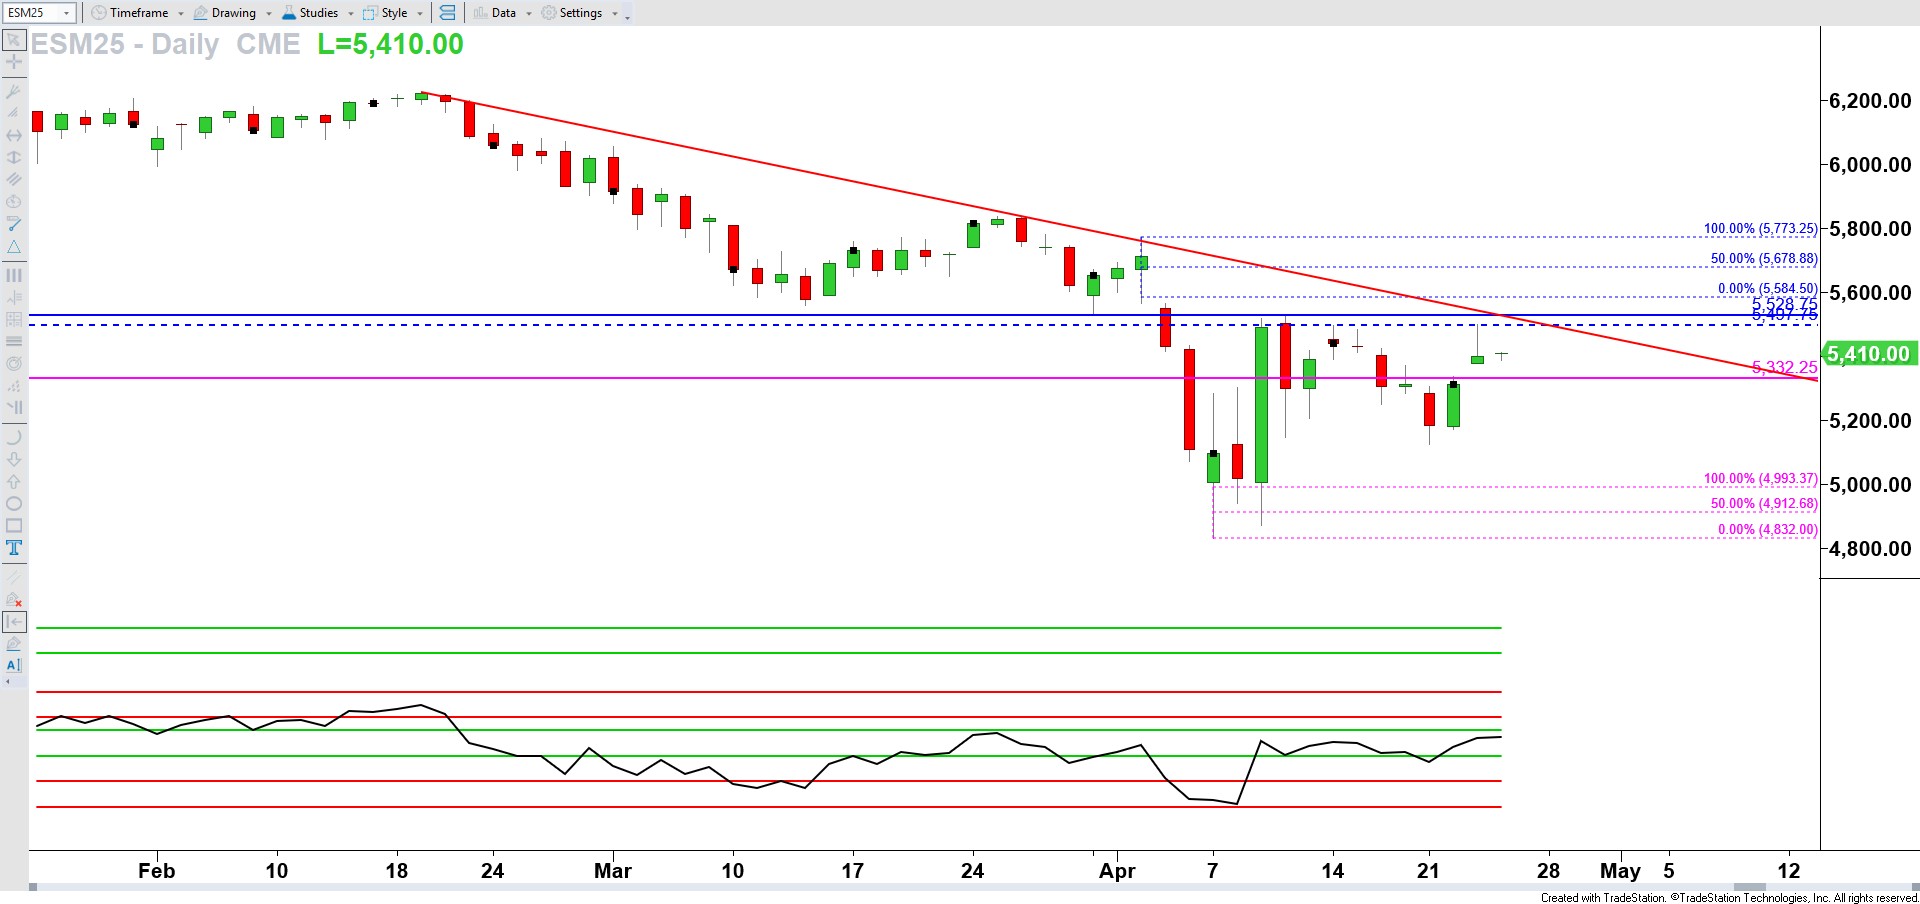Select the rectangle drawing tool
The image size is (1920, 904).
pos(14,525)
